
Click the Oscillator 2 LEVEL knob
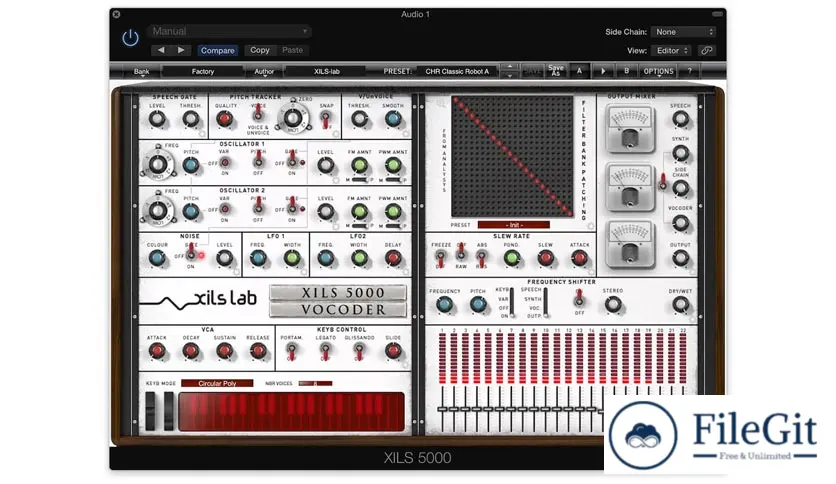(x=326, y=212)
